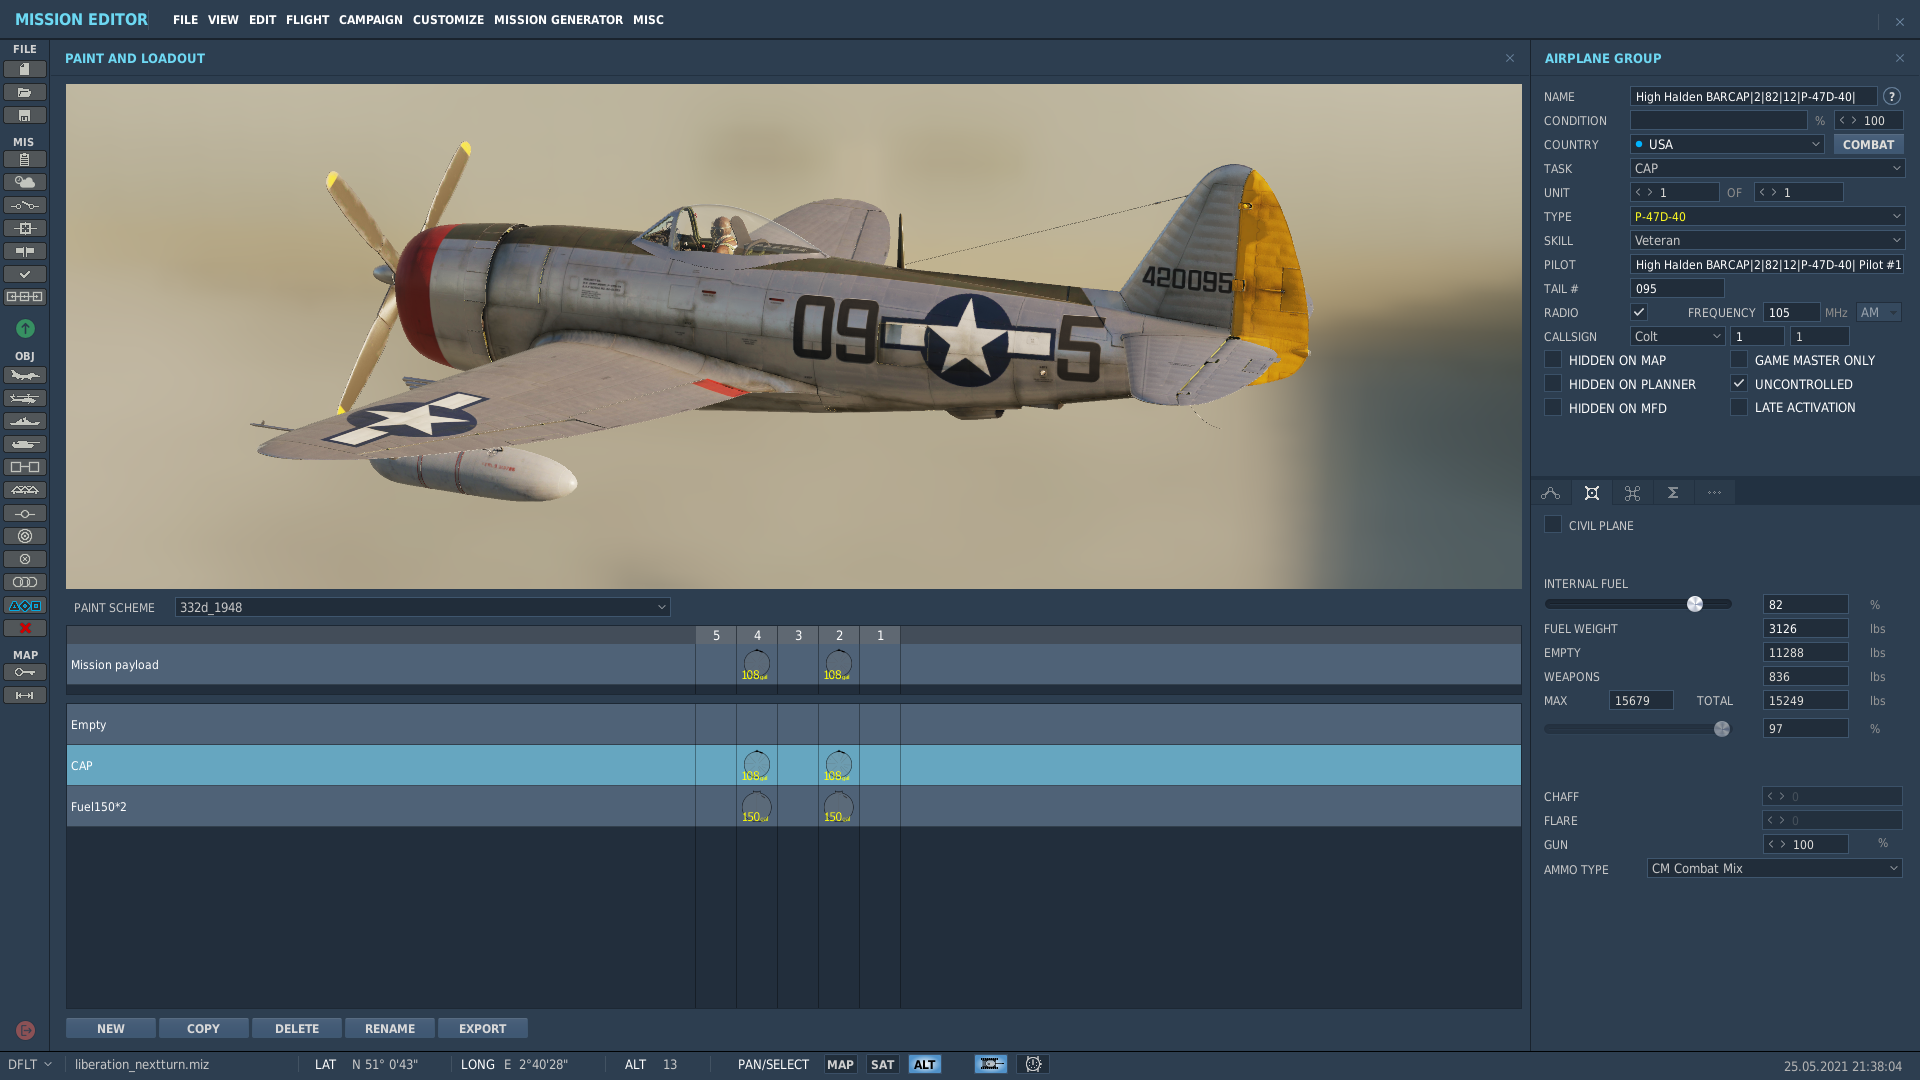Click the red X remove object icon
Viewport: 1920px width, 1080px height.
(25, 628)
